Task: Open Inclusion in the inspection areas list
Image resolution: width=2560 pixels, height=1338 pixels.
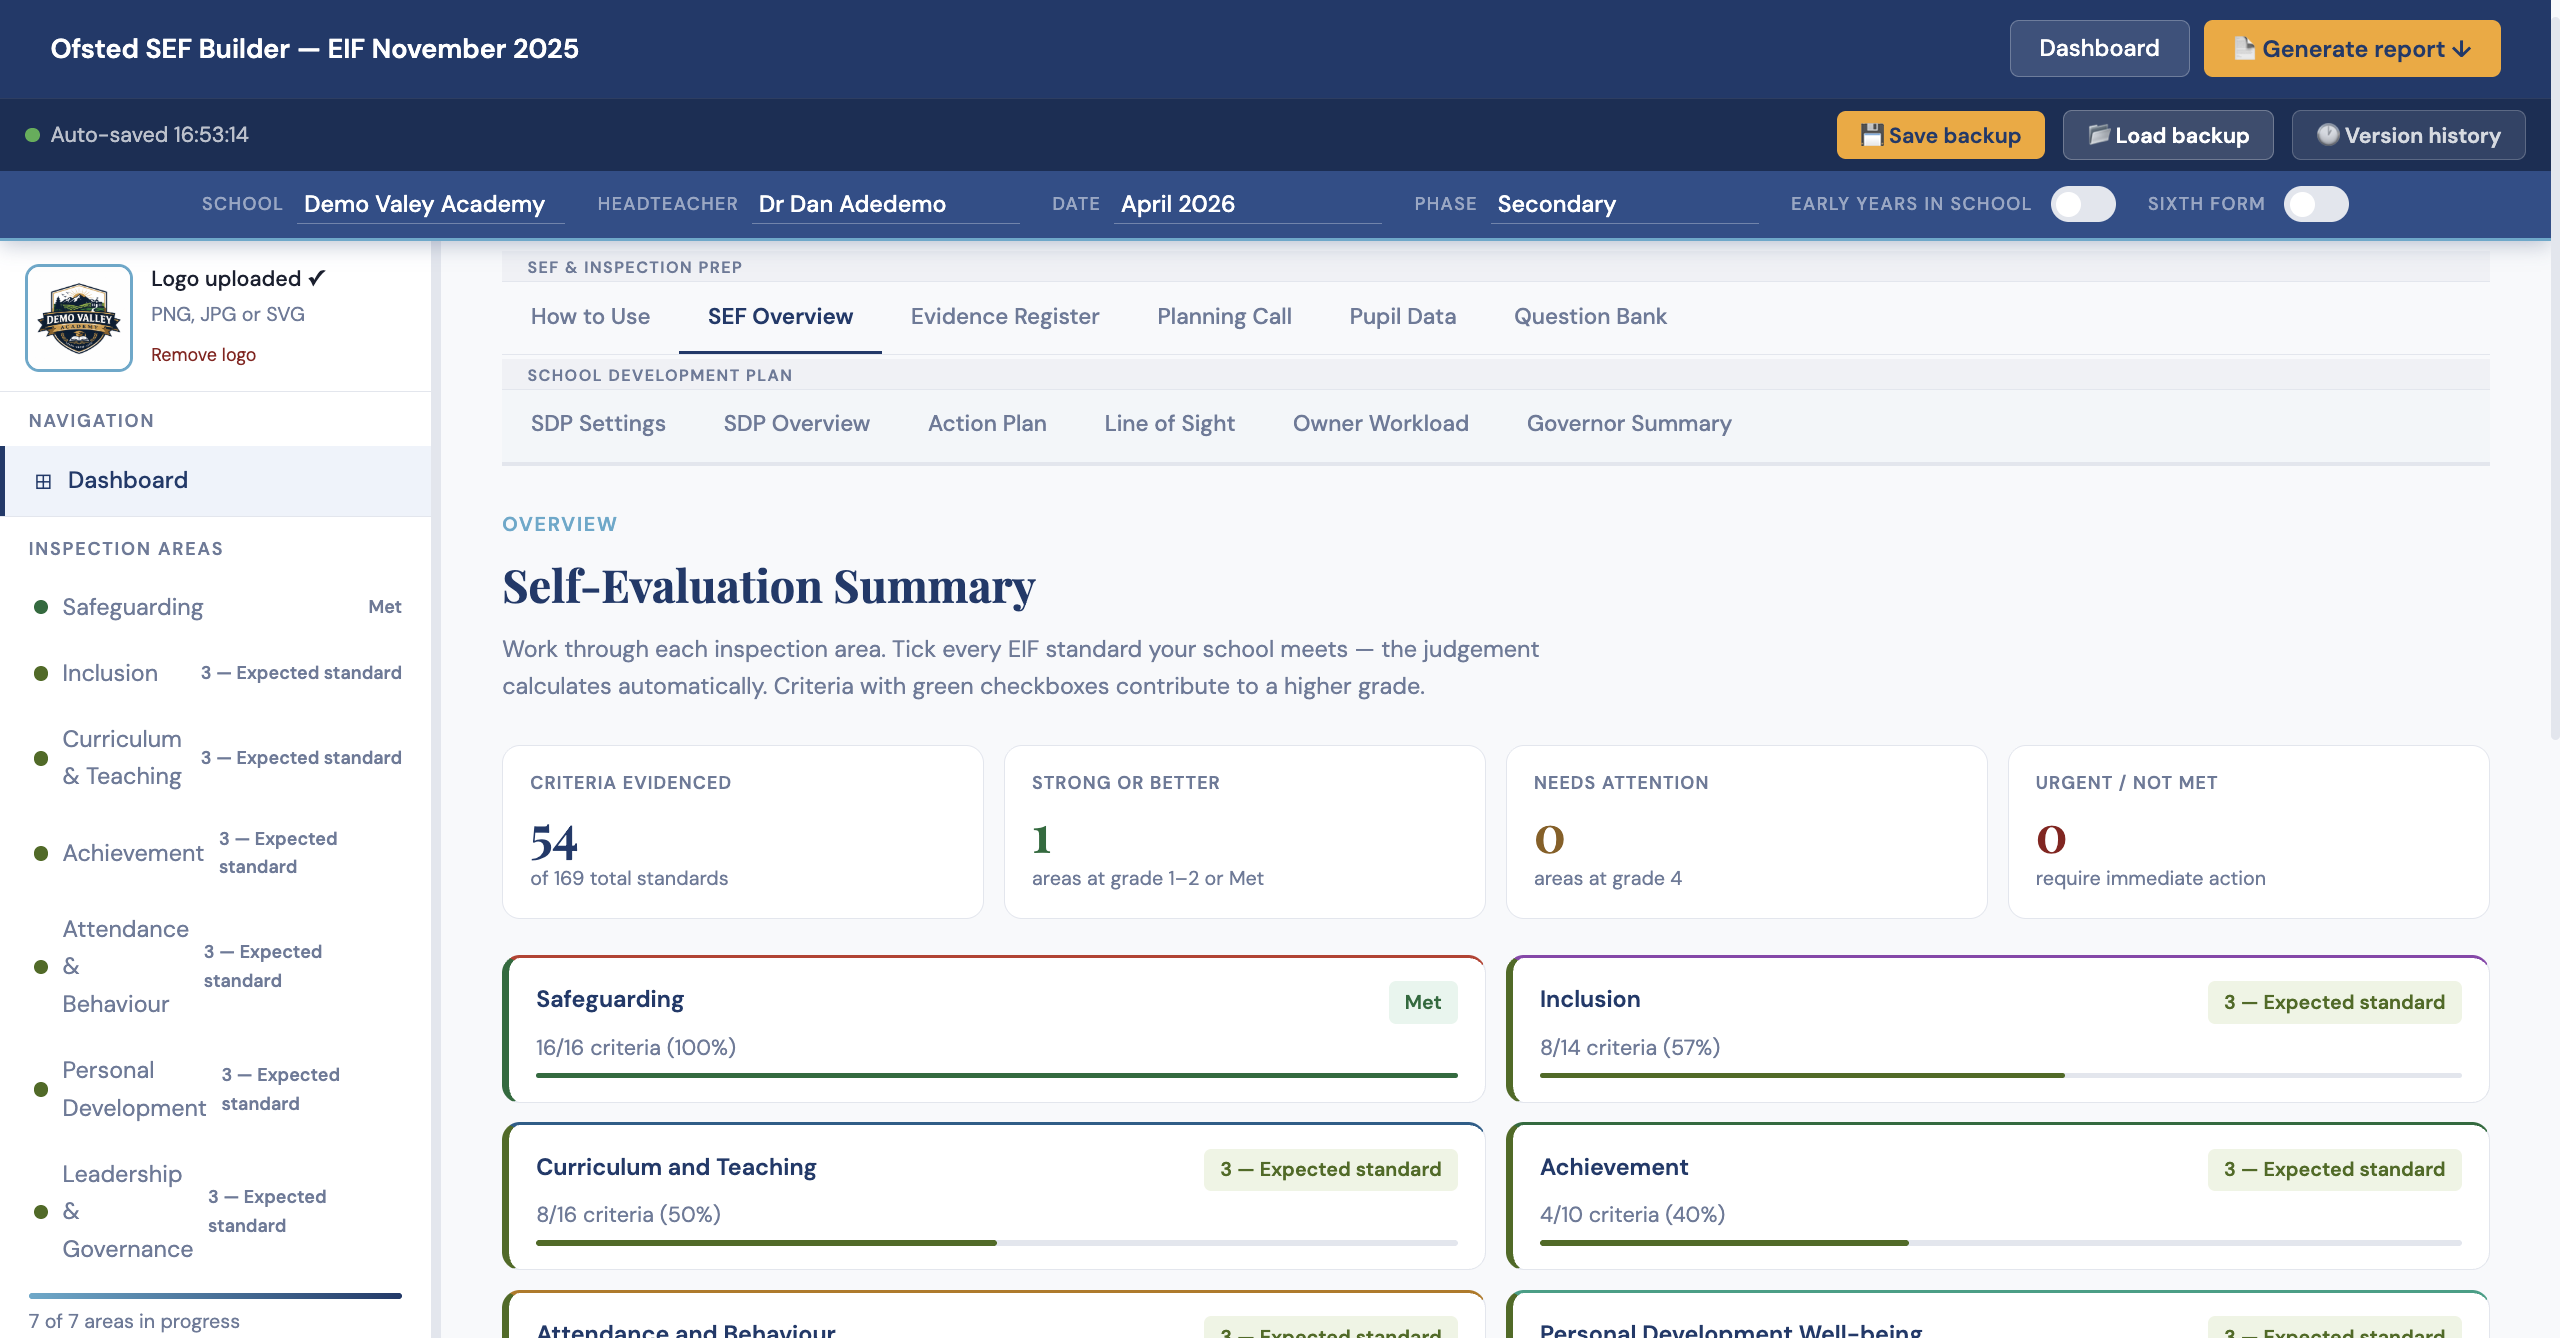Action: click(x=218, y=673)
